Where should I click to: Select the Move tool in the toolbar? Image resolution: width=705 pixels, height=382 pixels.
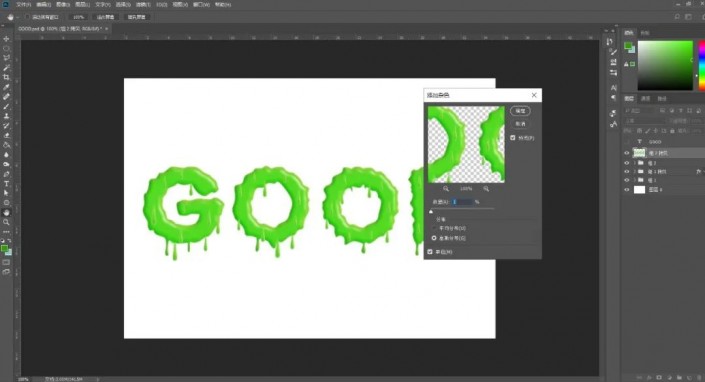coord(6,39)
